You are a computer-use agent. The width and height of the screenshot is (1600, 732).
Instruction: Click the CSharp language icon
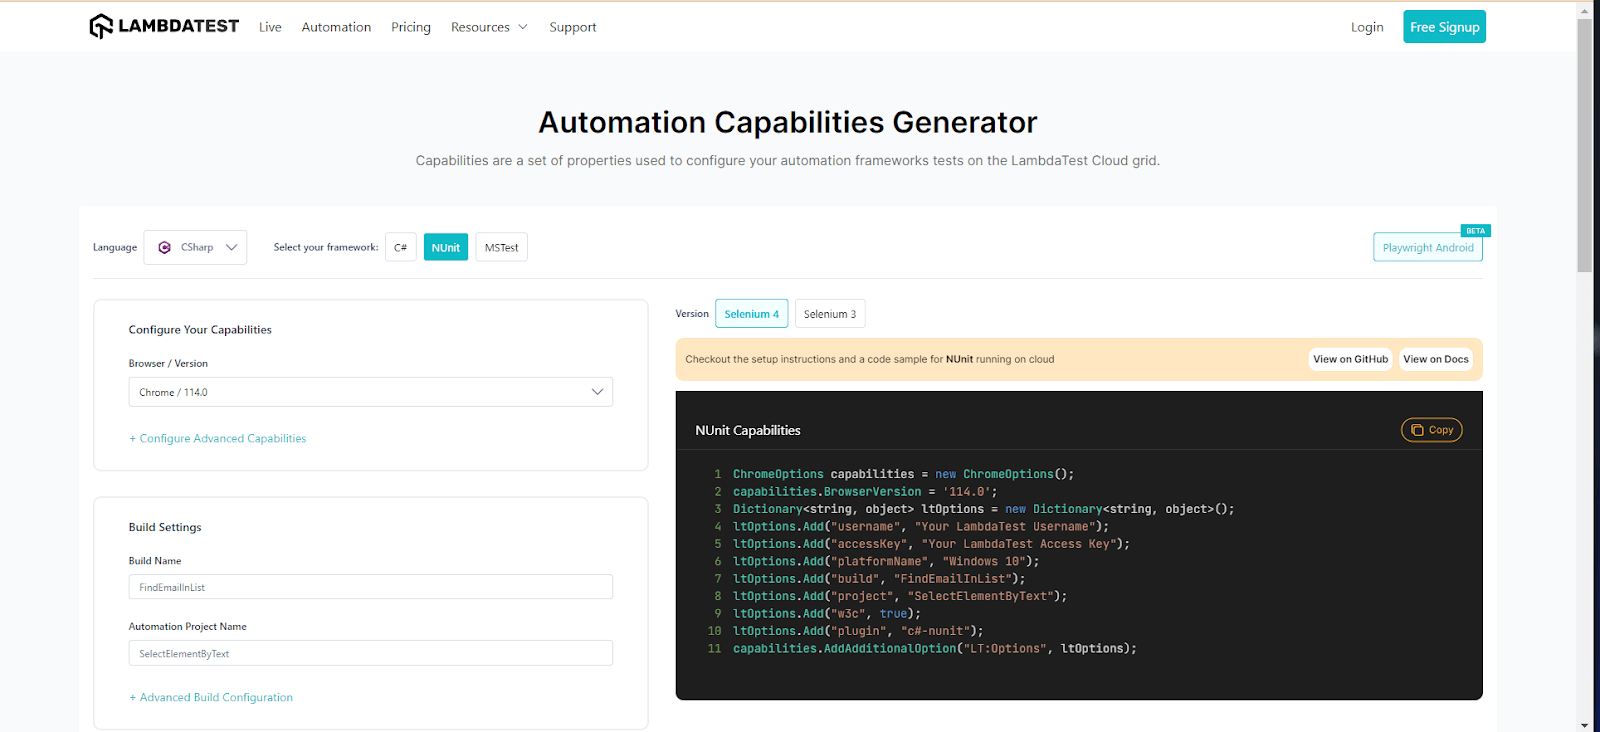[x=165, y=247]
